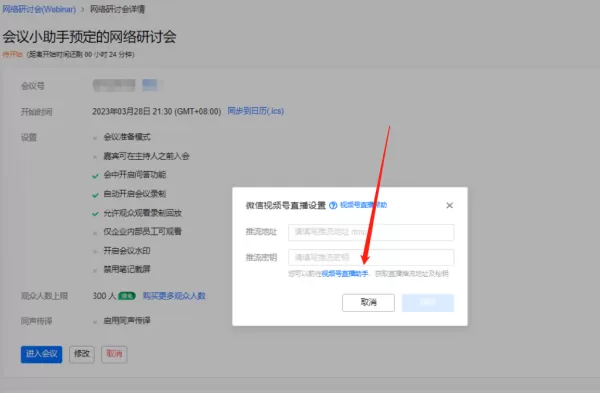Click 购买更多观众人数 link
This screenshot has width=600, height=393.
tap(174, 296)
